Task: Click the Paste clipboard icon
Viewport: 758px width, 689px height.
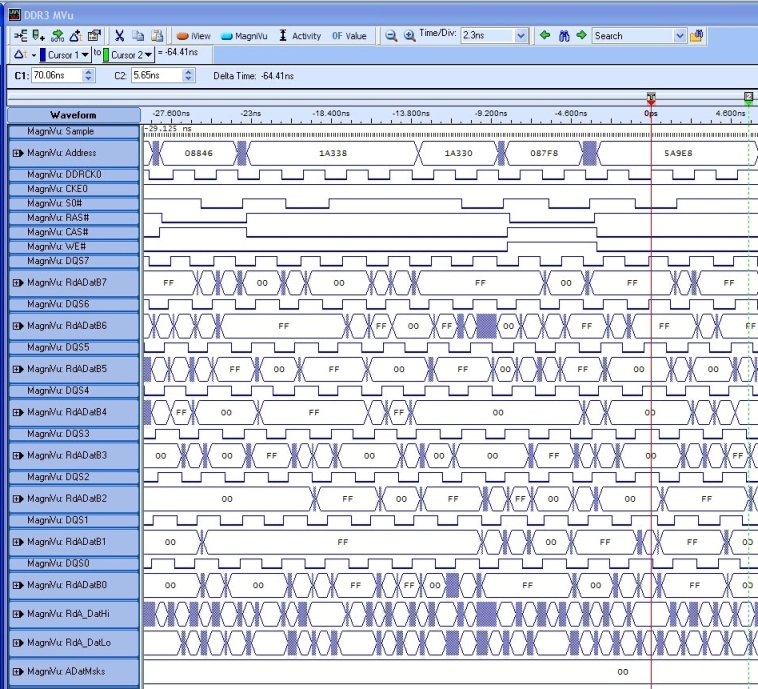Action: (157, 36)
